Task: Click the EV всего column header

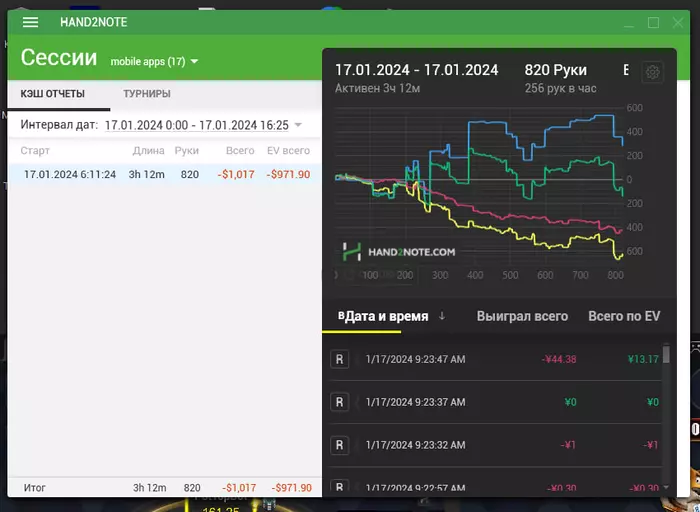Action: (288, 151)
